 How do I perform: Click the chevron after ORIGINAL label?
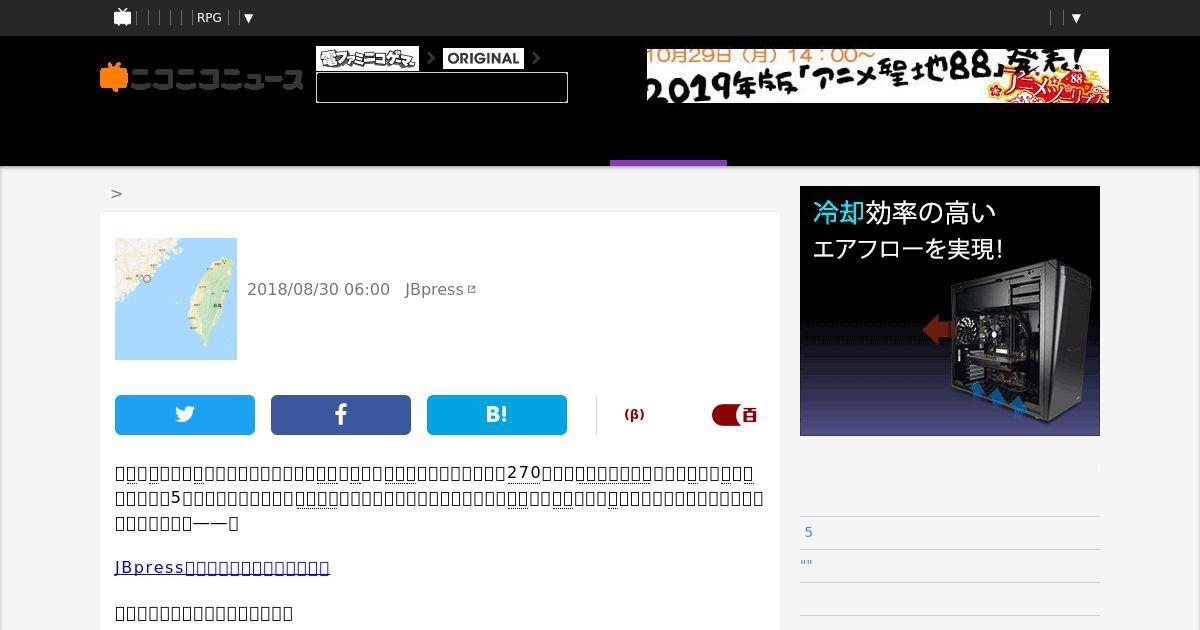[536, 58]
